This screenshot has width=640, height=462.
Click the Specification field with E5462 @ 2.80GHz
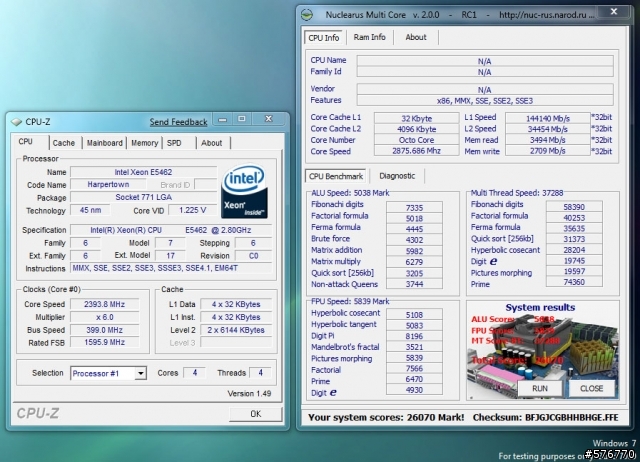pos(171,230)
